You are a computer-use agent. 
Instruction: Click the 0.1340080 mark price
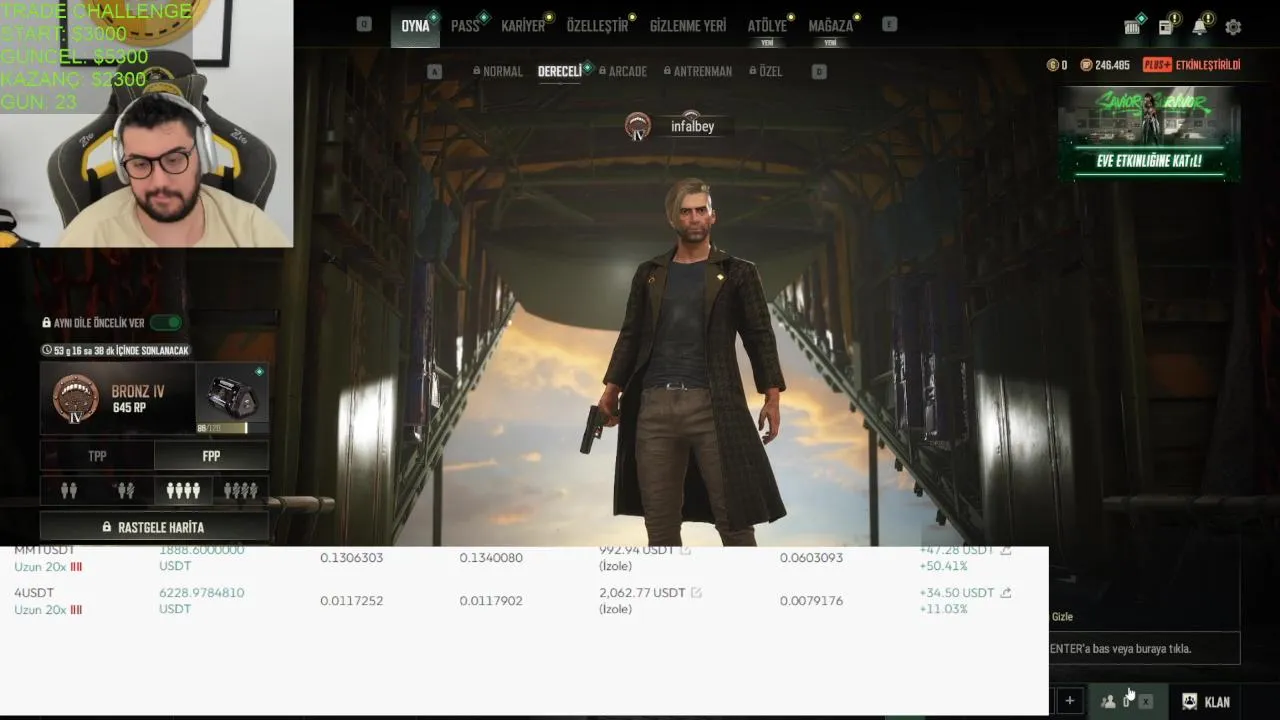pos(491,558)
